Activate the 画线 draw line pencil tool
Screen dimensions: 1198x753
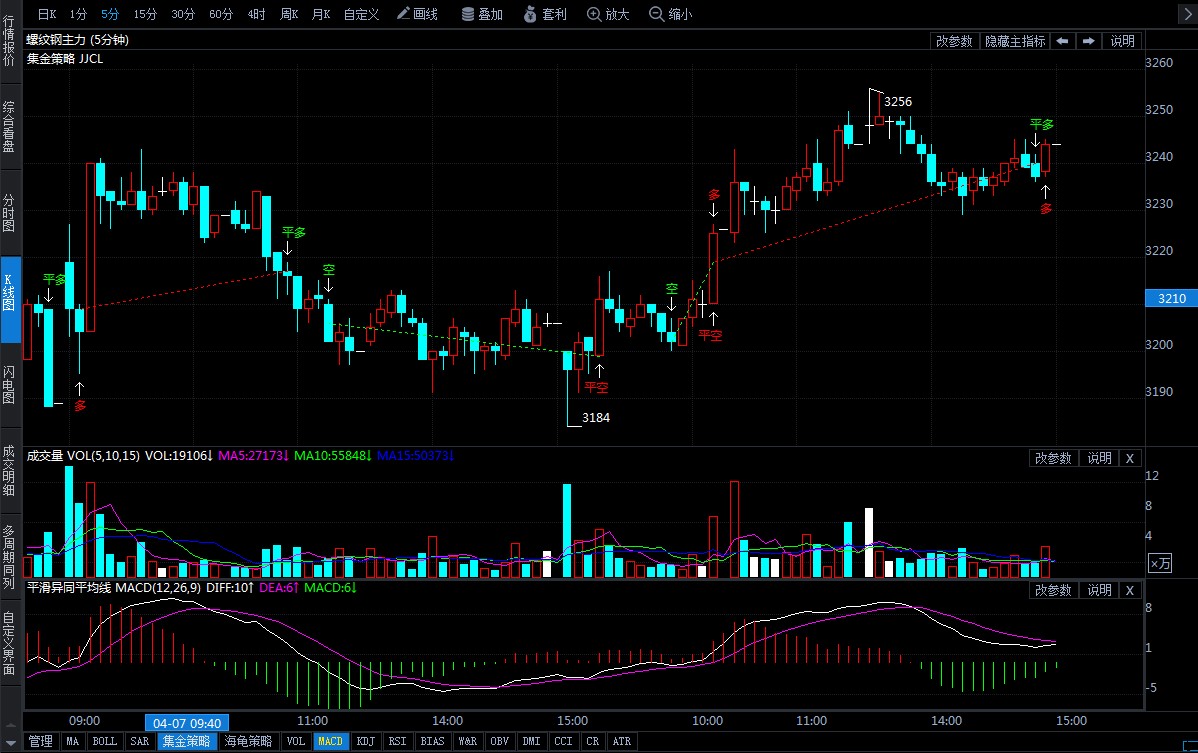point(417,14)
